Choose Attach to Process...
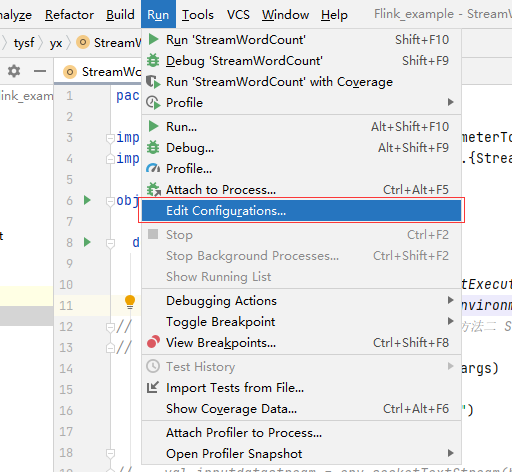This screenshot has height=472, width=512. tap(301, 190)
